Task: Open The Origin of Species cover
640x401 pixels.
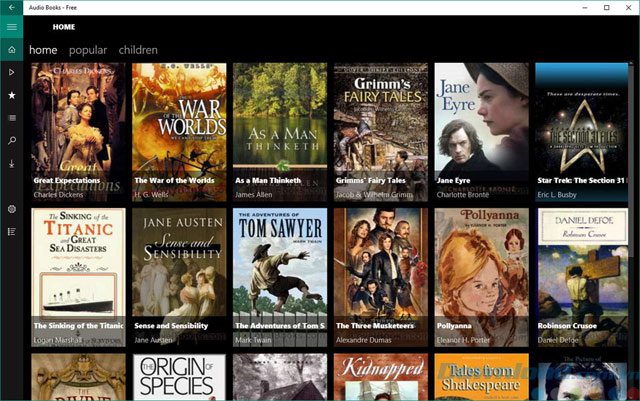Action: coord(179,377)
